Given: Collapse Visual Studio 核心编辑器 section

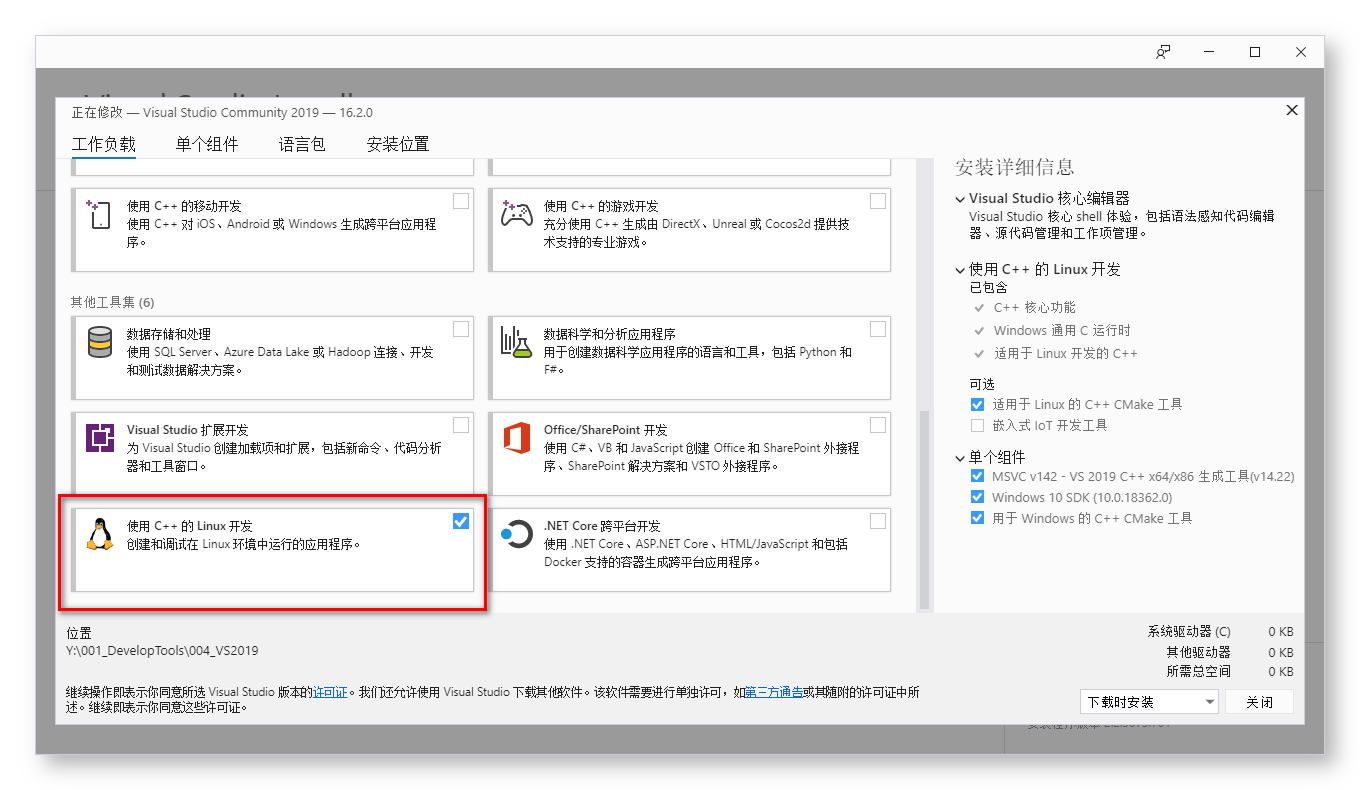Looking at the screenshot, I should (x=959, y=198).
